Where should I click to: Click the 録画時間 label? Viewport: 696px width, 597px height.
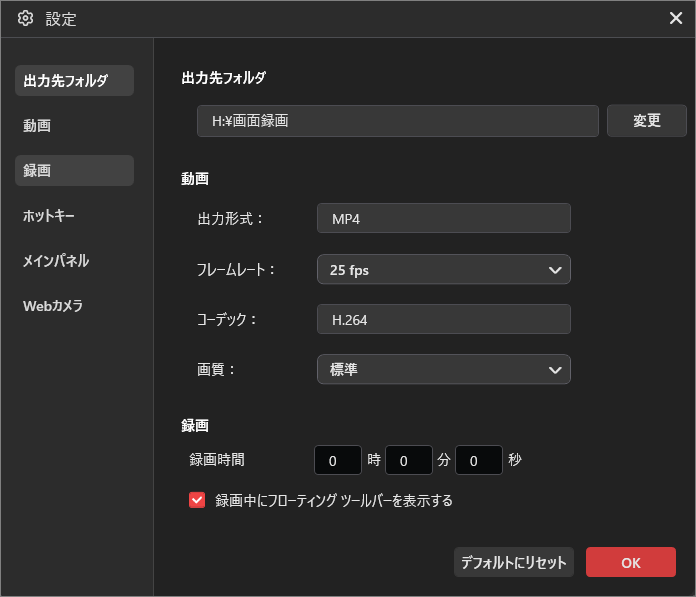click(x=217, y=460)
